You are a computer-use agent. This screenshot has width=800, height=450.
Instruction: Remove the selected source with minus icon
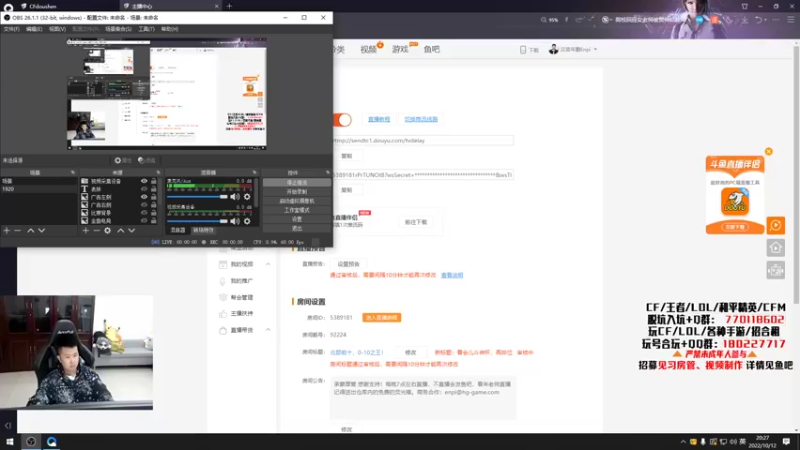coord(96,231)
